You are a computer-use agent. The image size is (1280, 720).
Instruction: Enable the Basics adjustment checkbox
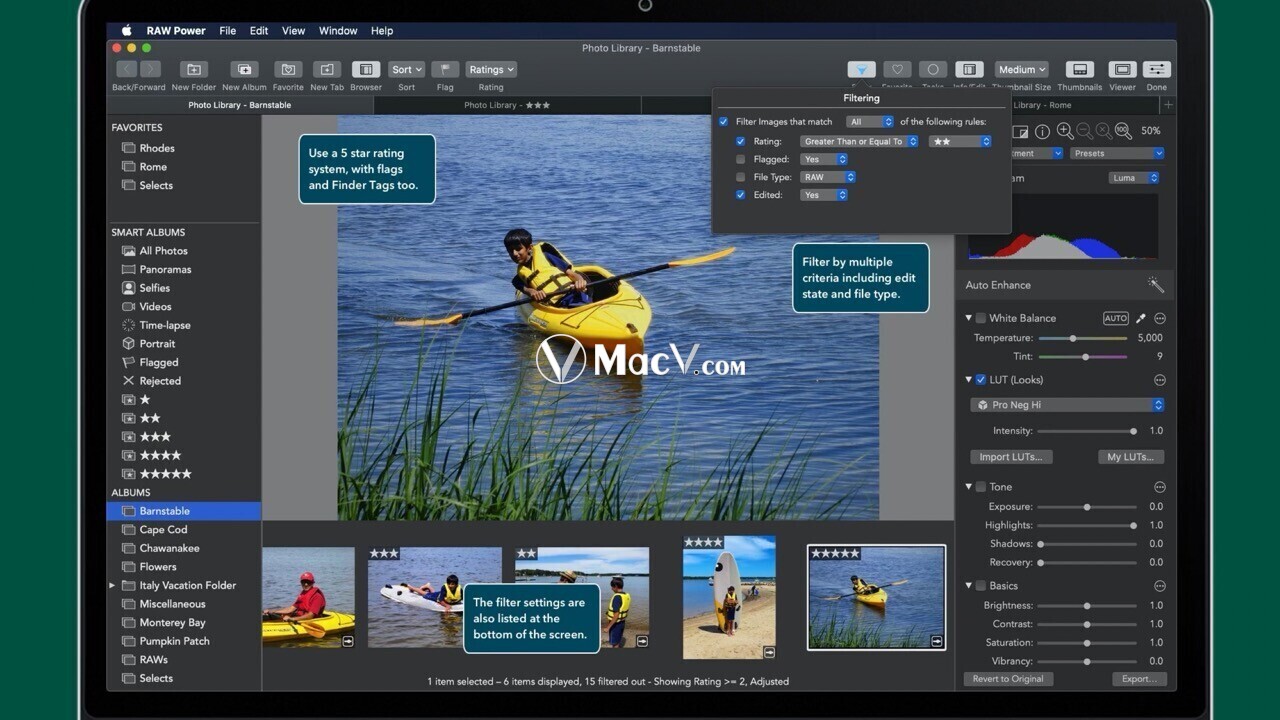tap(981, 586)
